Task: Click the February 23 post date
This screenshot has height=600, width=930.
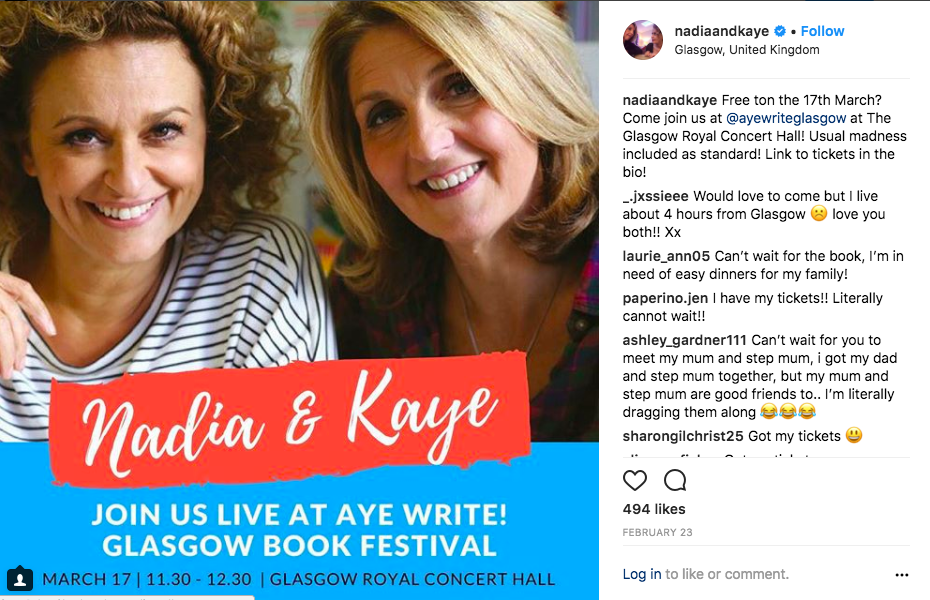Action: [657, 532]
